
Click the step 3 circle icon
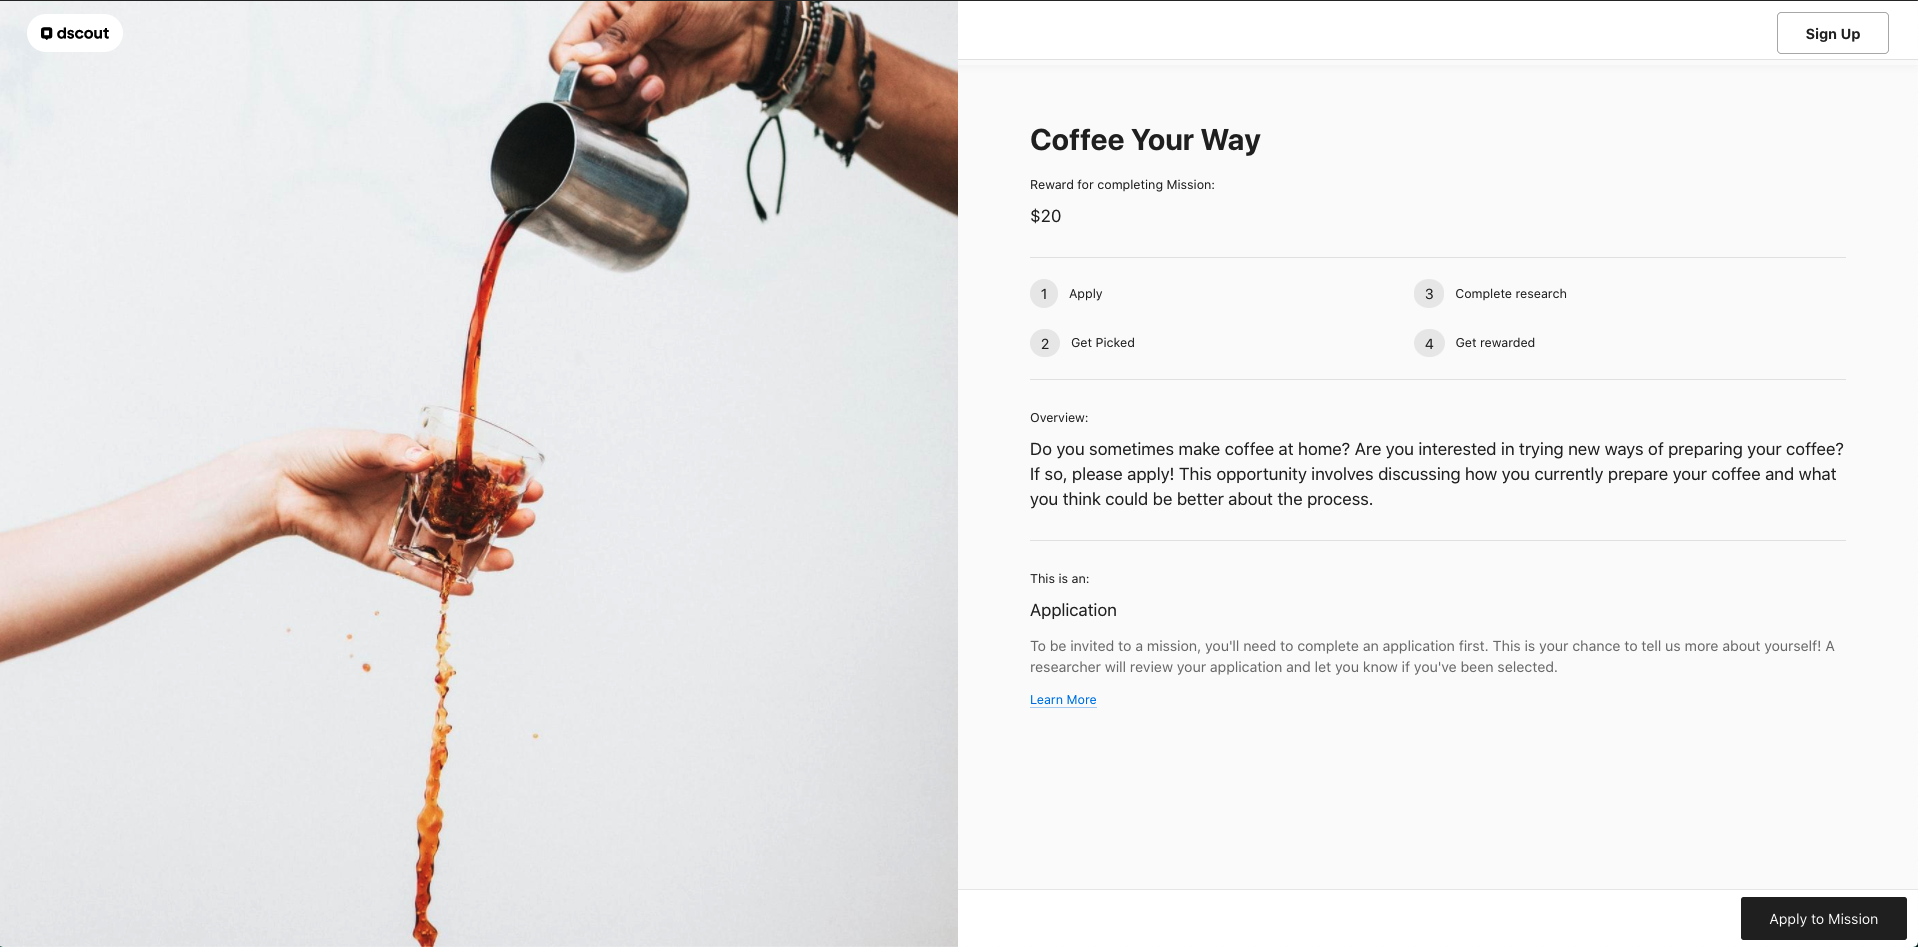coord(1429,293)
